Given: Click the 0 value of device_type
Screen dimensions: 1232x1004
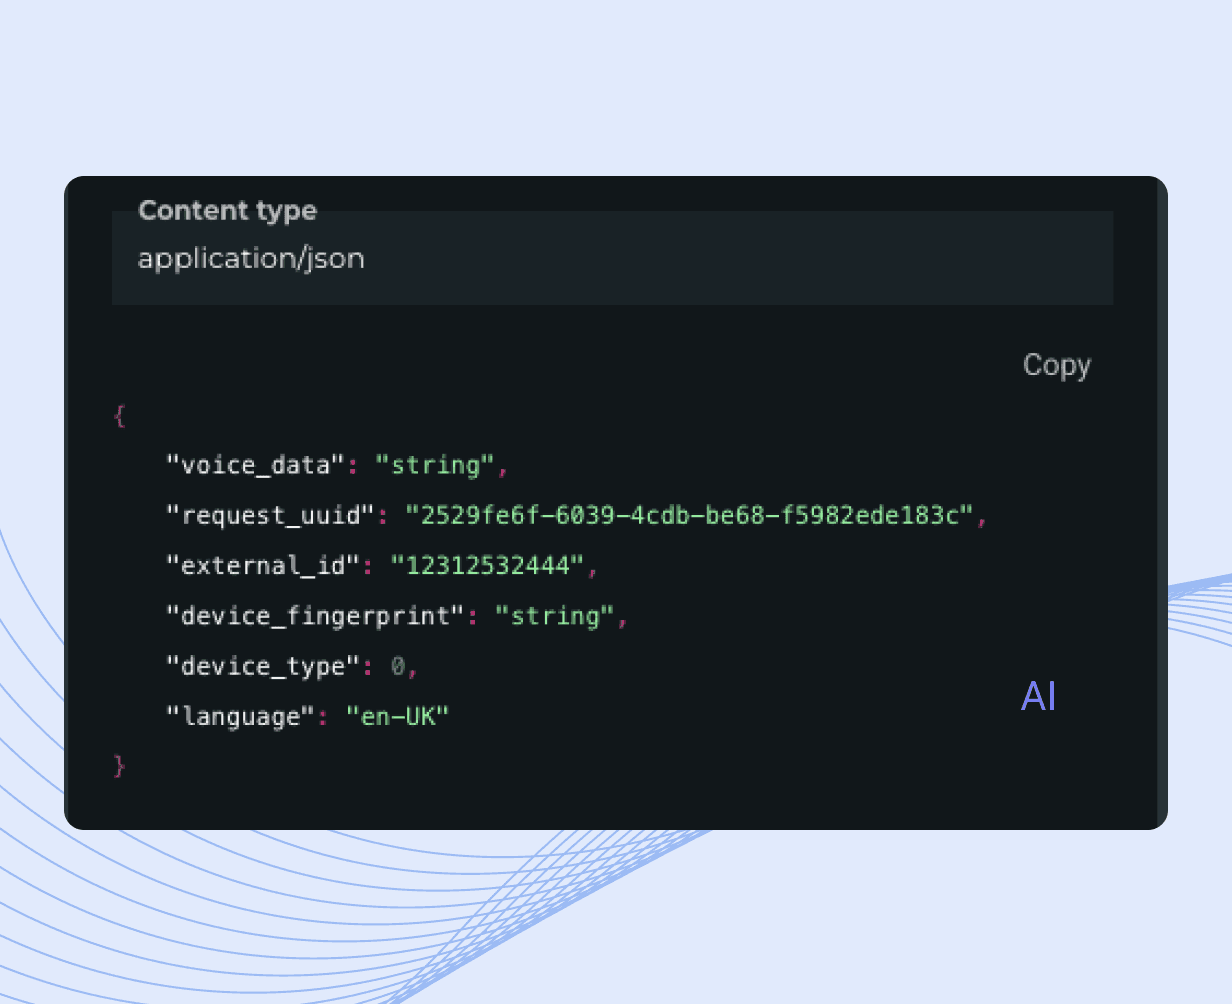Looking at the screenshot, I should point(398,666).
